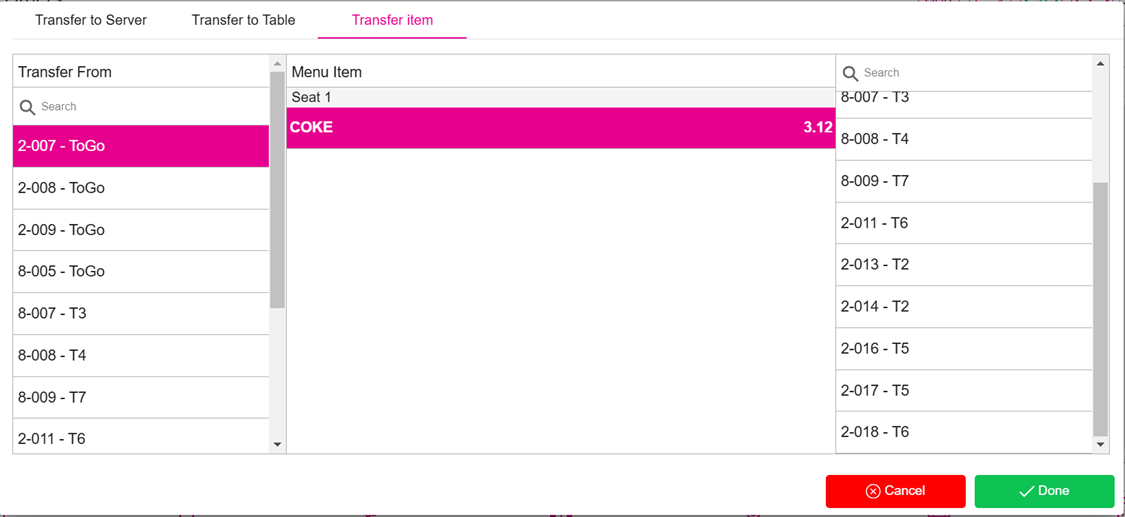Image resolution: width=1125 pixels, height=517 pixels.
Task: Click up arrow of destination list scrollbar
Action: tap(1100, 64)
